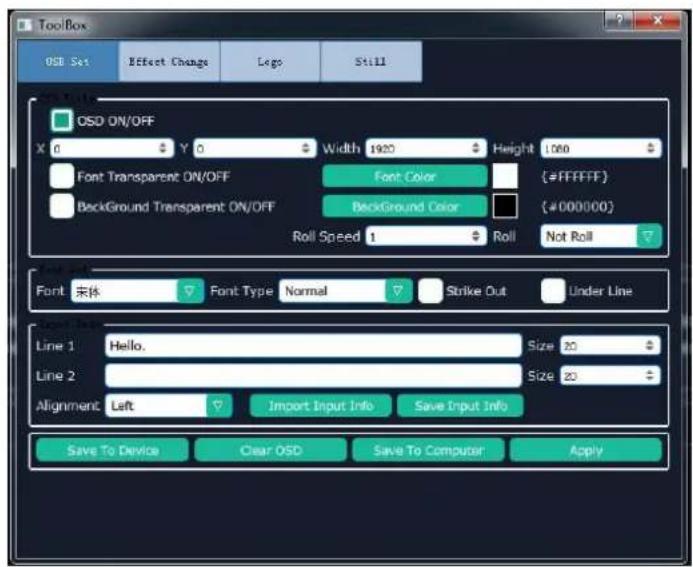Enable BackGround Transparent ON/OFF checkbox
The image size is (693, 567).
click(x=61, y=206)
